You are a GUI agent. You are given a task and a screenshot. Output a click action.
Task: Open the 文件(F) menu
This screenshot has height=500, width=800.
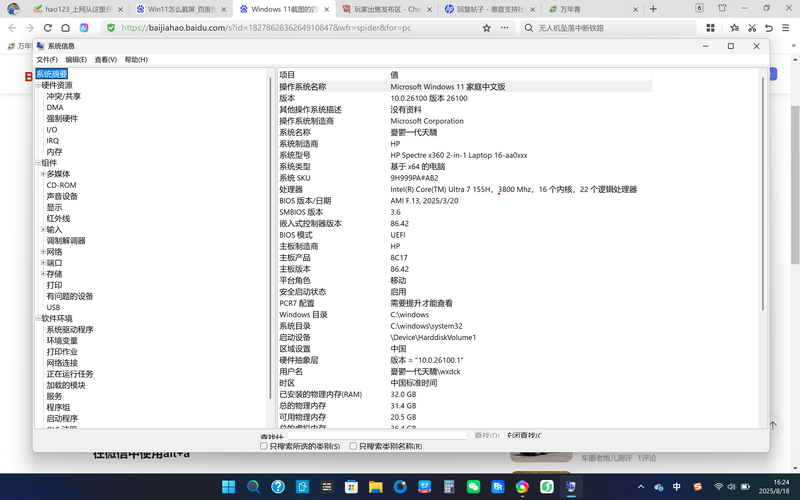47,60
